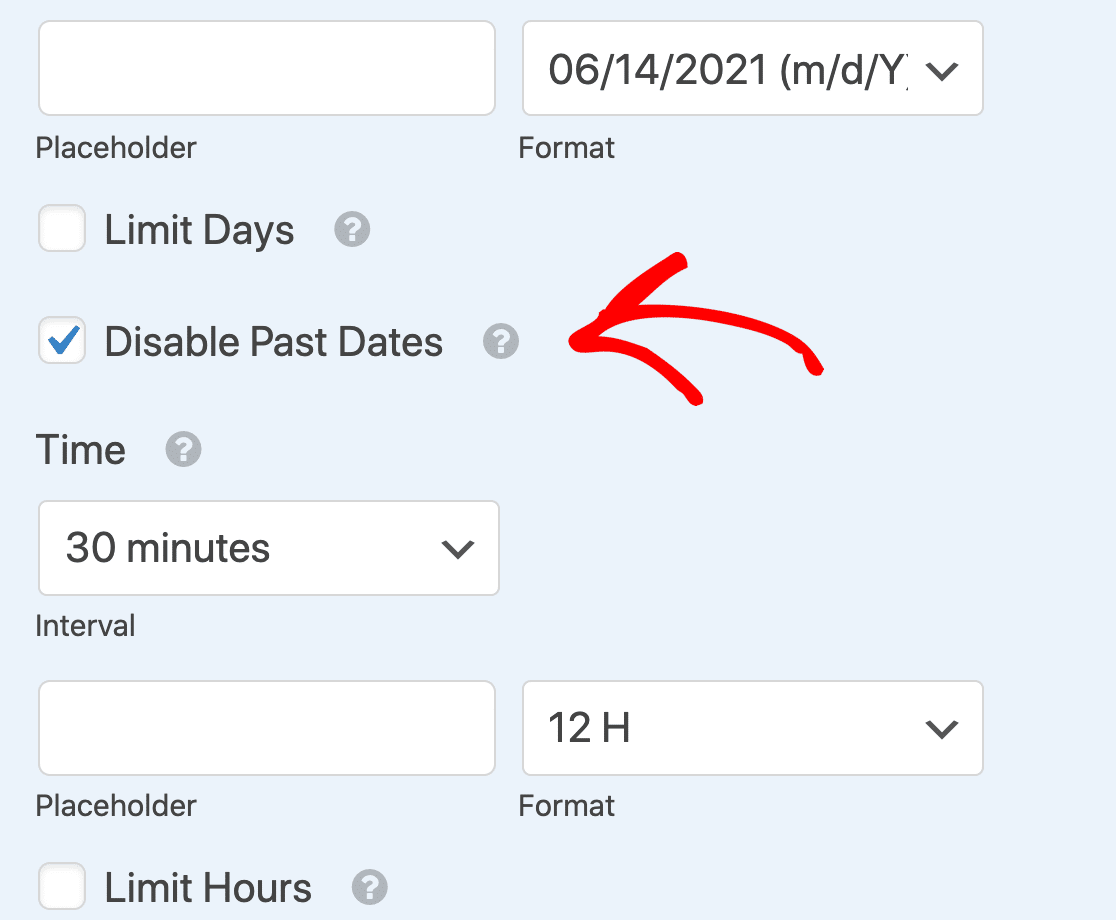Click inside the date Placeholder field
The width and height of the screenshot is (1116, 920).
[x=266, y=68]
